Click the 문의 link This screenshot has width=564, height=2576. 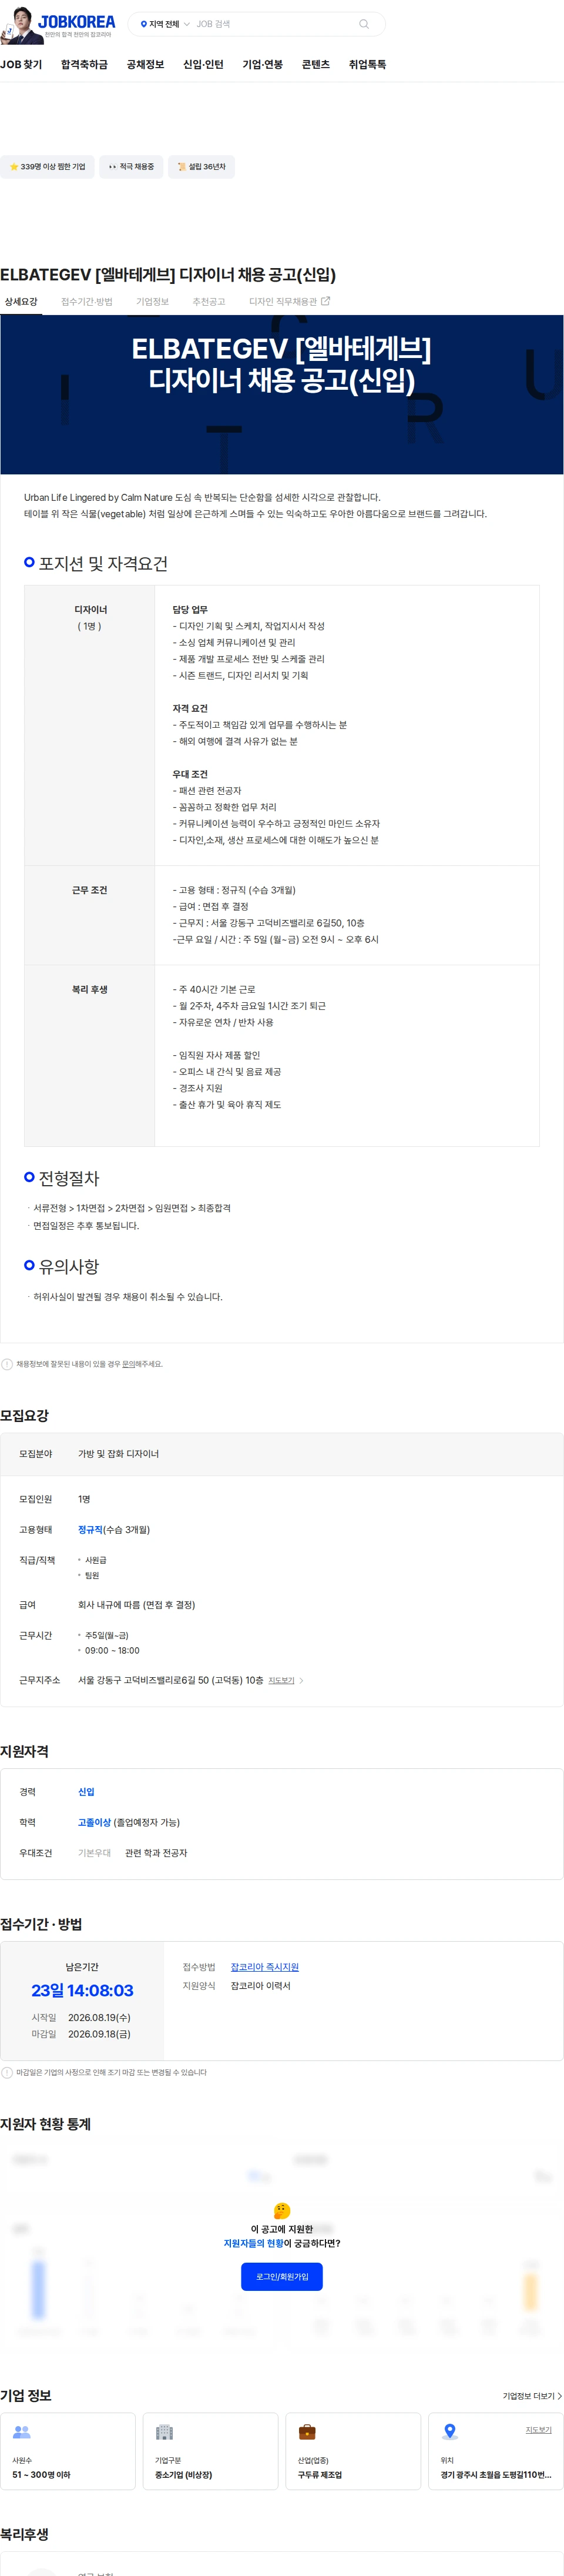click(128, 1364)
